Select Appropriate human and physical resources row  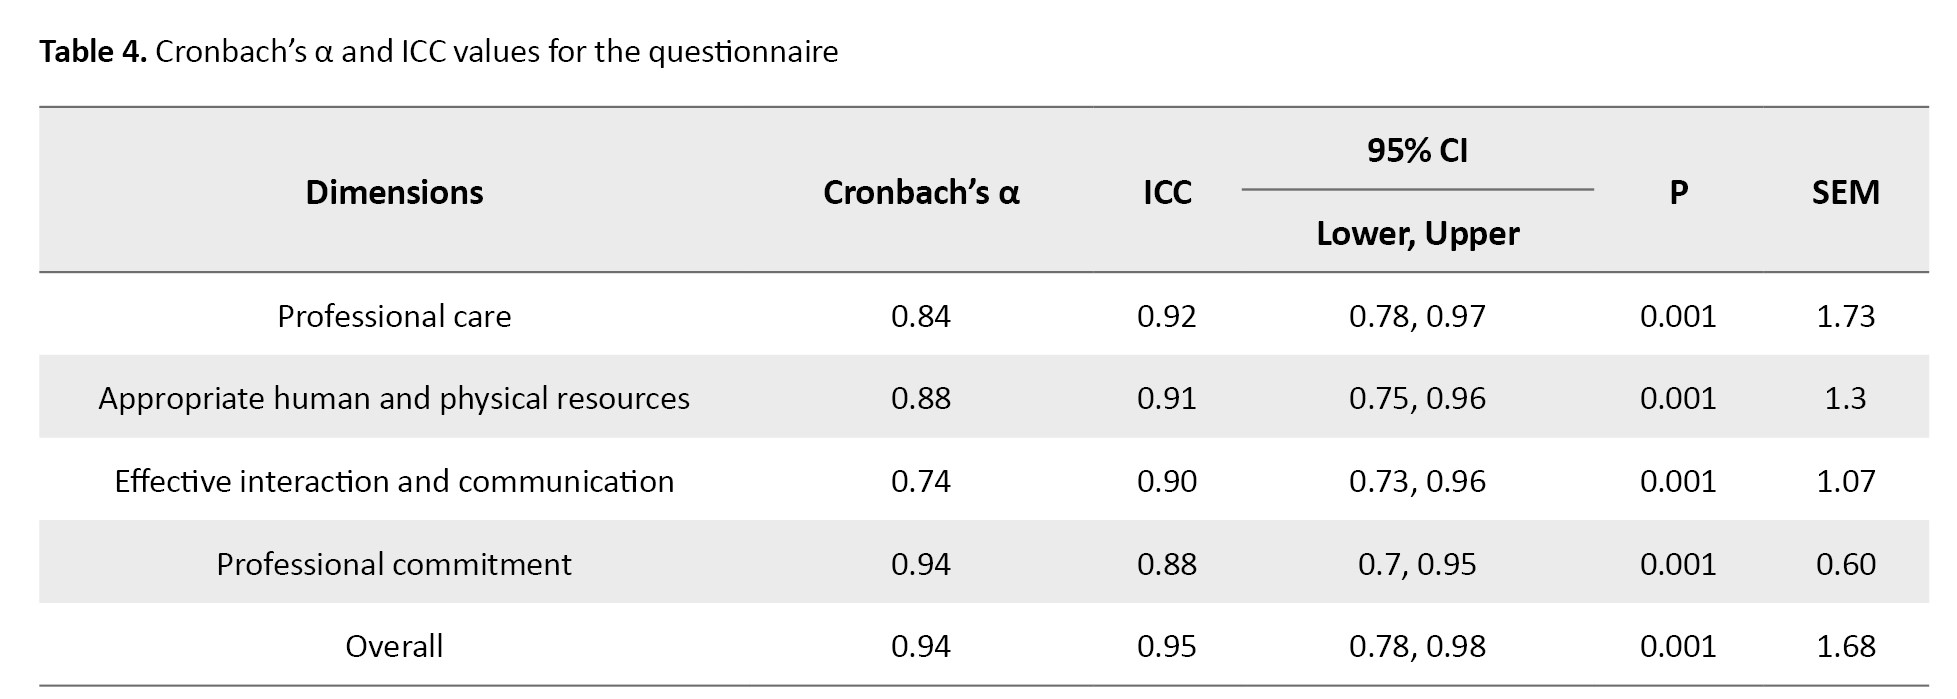(x=394, y=398)
